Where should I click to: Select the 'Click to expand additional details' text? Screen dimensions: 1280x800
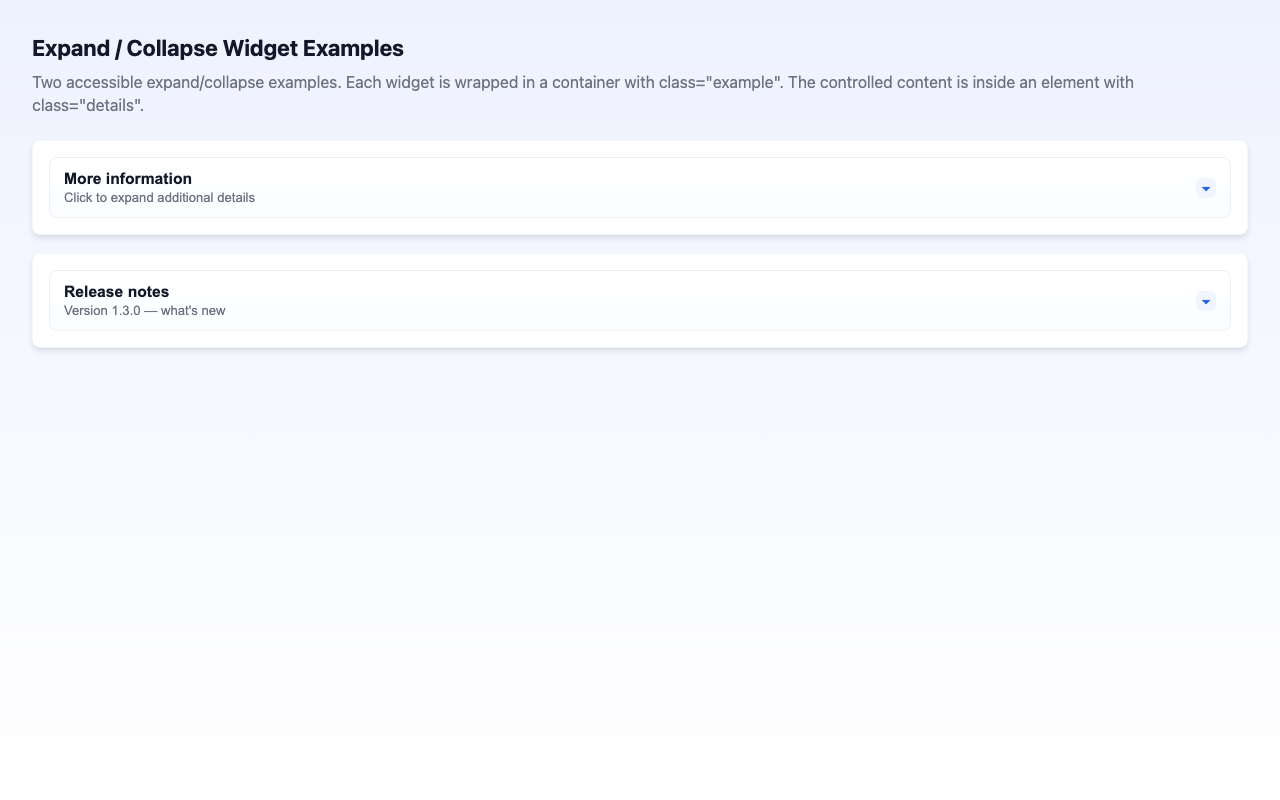[159, 197]
